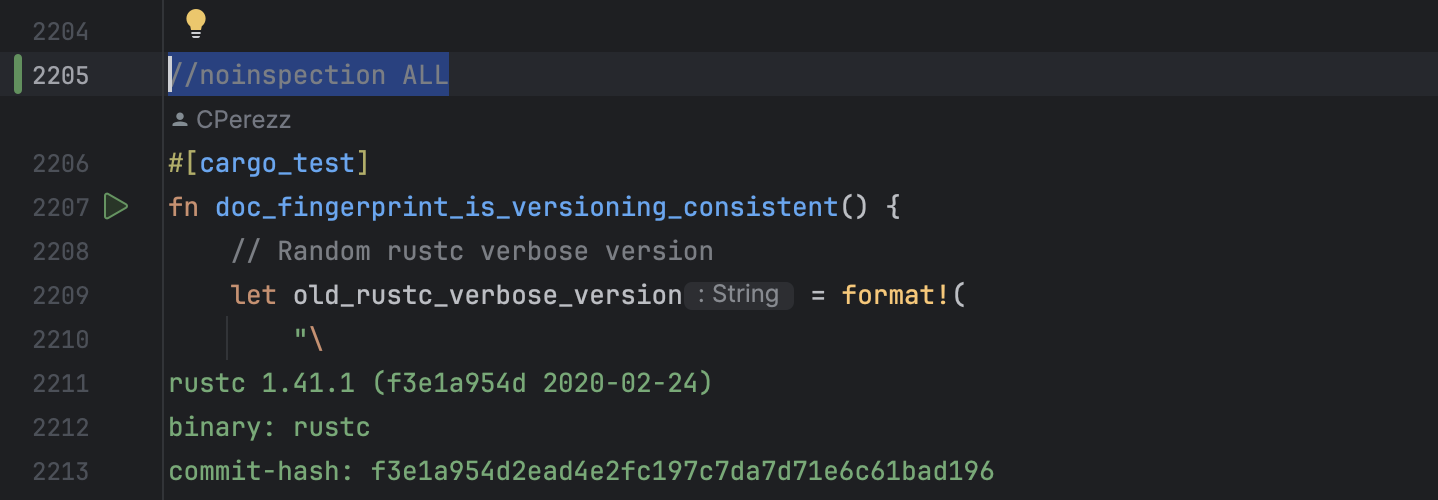Click the commit-hash value f3e1a954d2ead4e2fc...
This screenshot has width=1438, height=500.
[682, 471]
